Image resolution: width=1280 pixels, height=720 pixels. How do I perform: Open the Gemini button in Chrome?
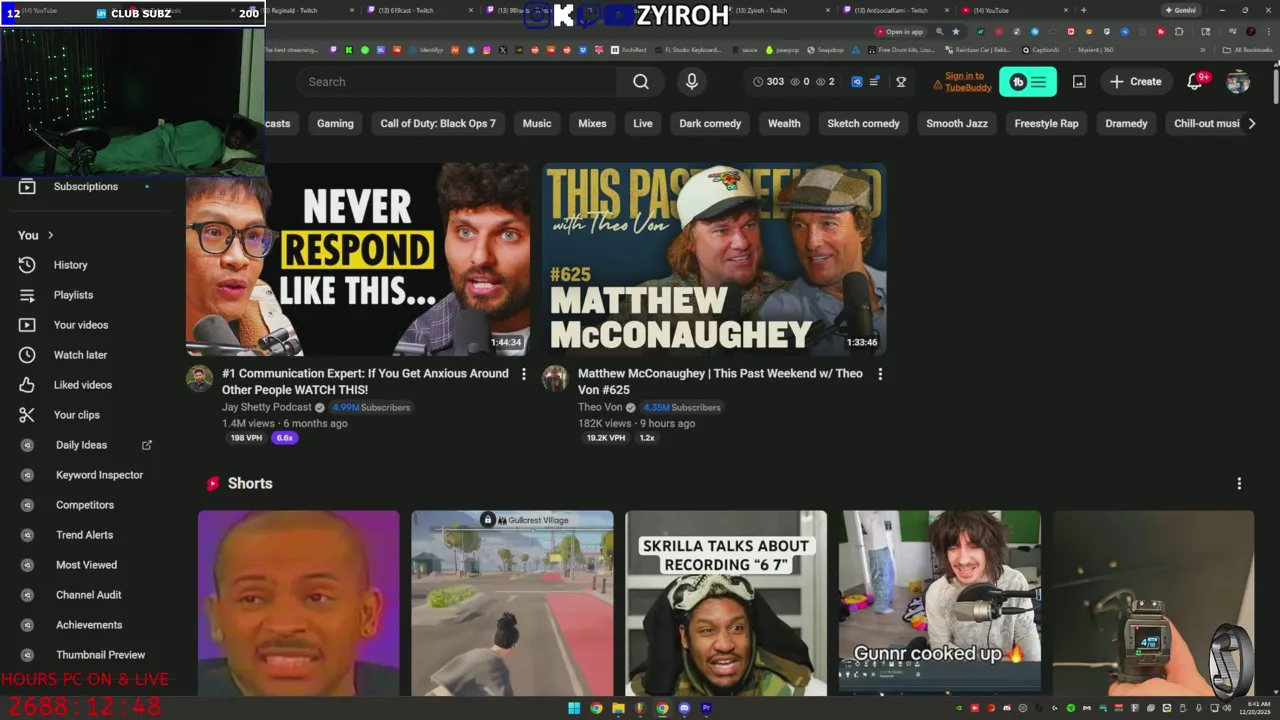(1180, 10)
